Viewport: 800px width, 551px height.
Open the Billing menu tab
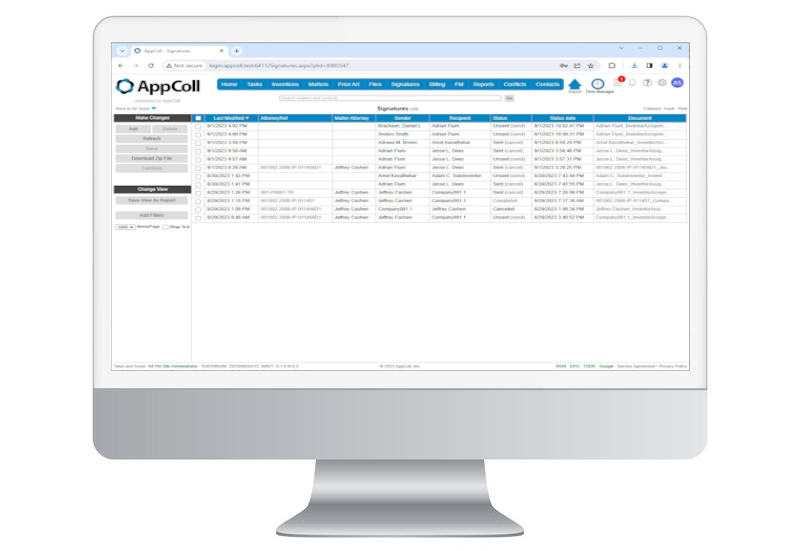pyautogui.click(x=437, y=84)
